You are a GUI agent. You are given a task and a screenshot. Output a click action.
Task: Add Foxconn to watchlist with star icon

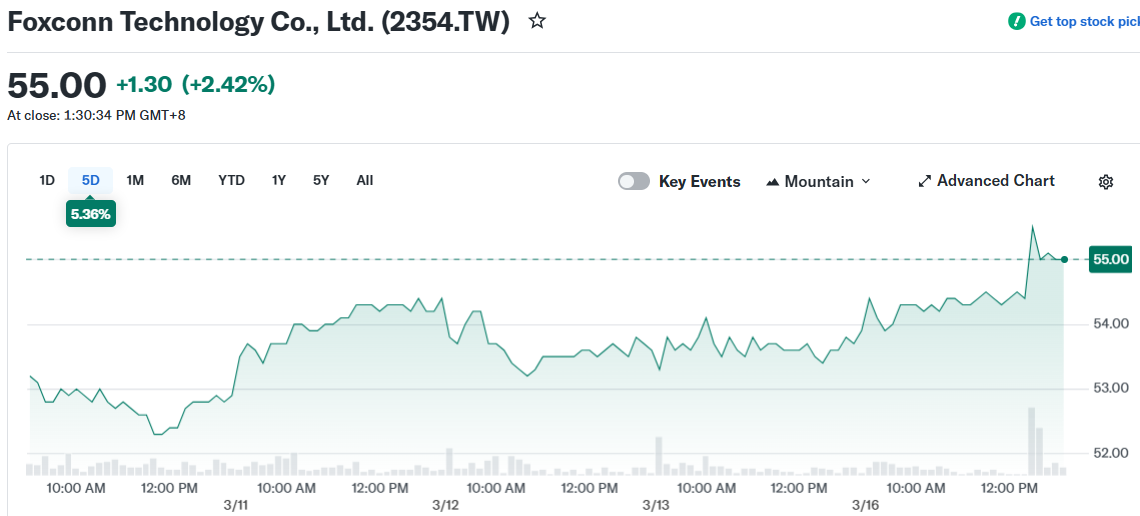pos(537,21)
